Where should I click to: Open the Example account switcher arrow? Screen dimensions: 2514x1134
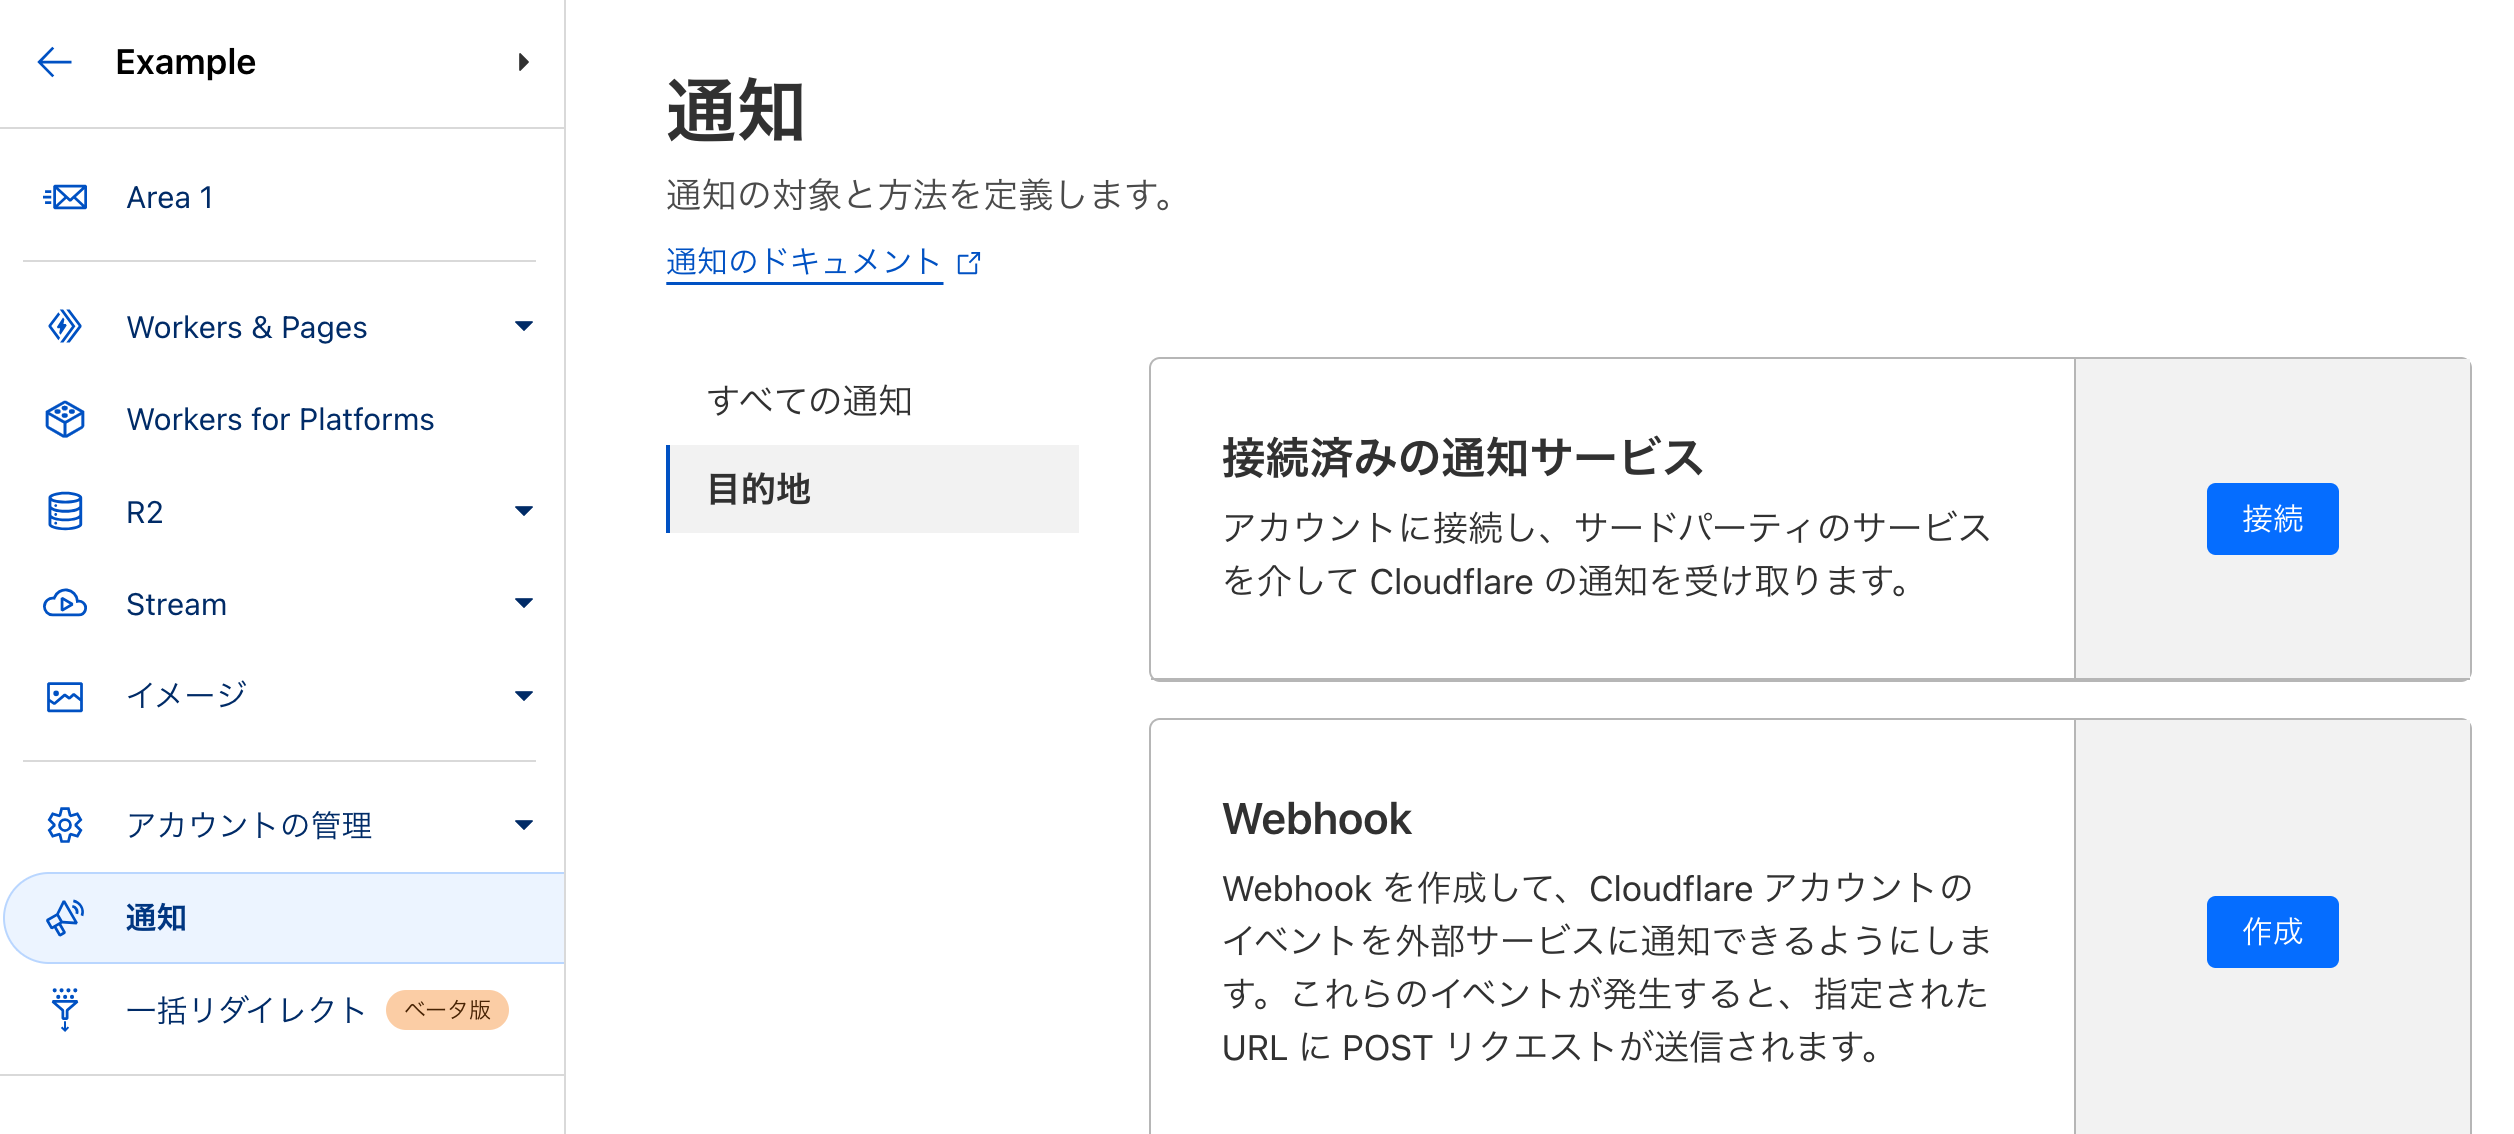[524, 62]
